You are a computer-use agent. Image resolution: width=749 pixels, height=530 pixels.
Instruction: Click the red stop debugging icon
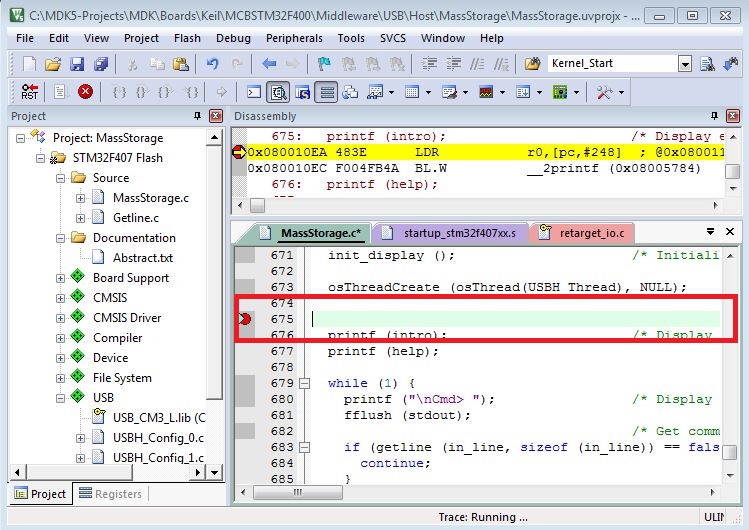coord(85,92)
